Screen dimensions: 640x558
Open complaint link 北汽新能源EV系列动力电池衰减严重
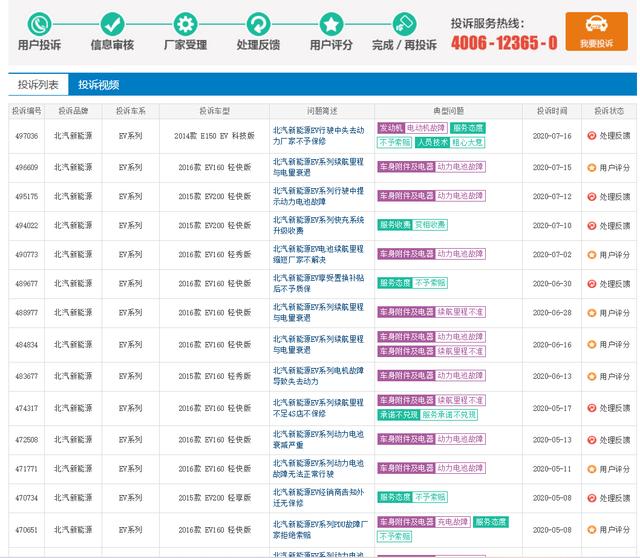pos(318,440)
